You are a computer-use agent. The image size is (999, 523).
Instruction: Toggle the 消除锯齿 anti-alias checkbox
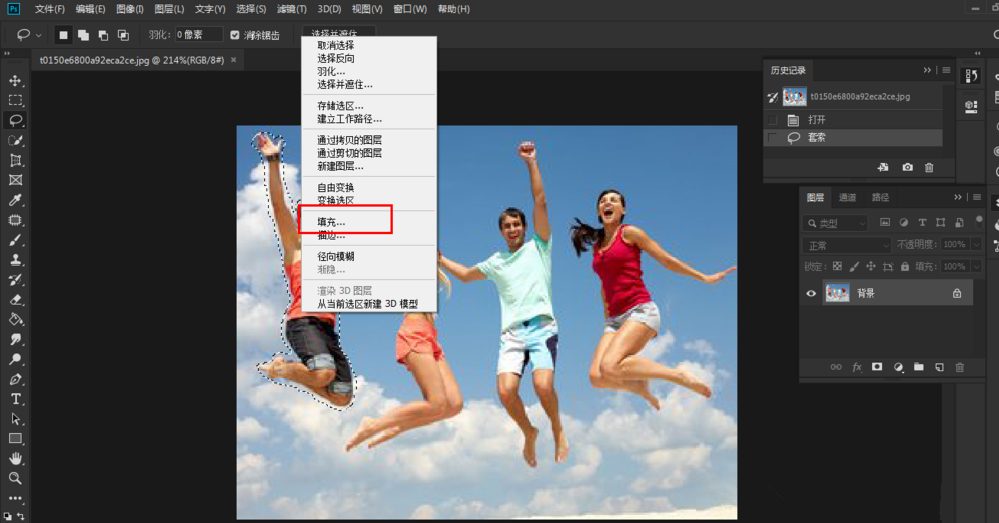click(x=235, y=35)
